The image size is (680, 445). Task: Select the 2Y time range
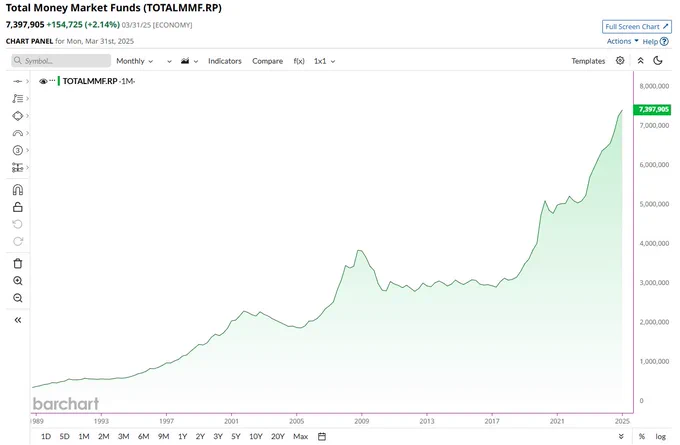click(200, 436)
